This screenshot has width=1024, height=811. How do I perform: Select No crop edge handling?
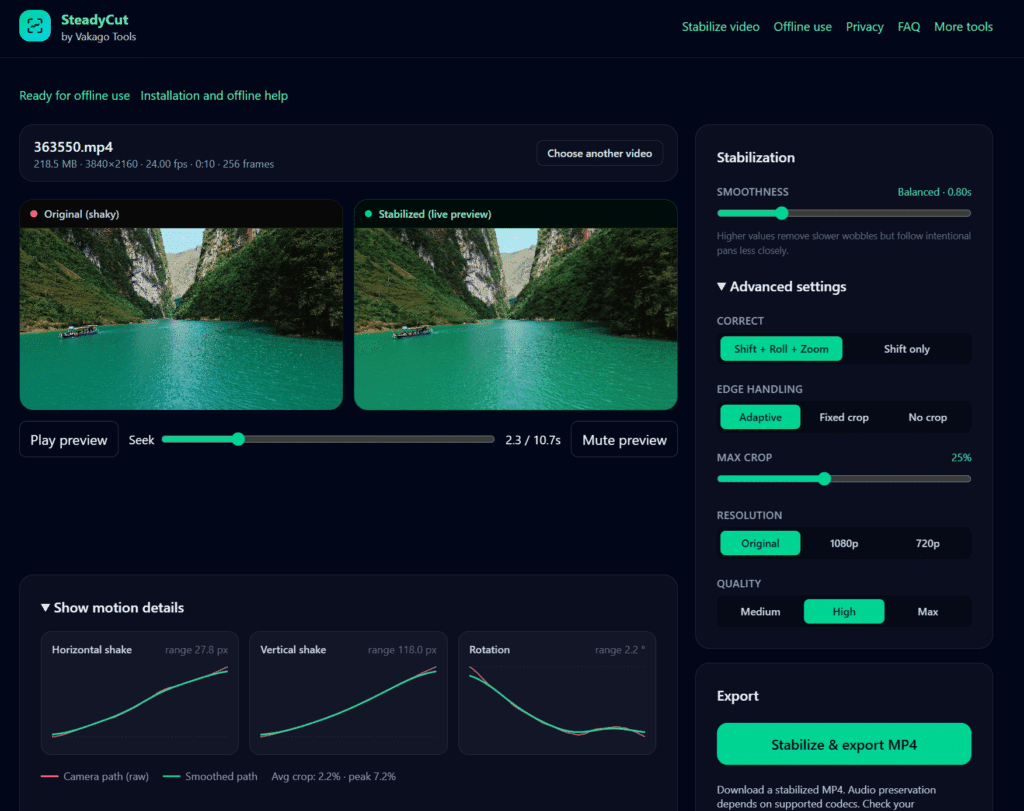tap(927, 417)
